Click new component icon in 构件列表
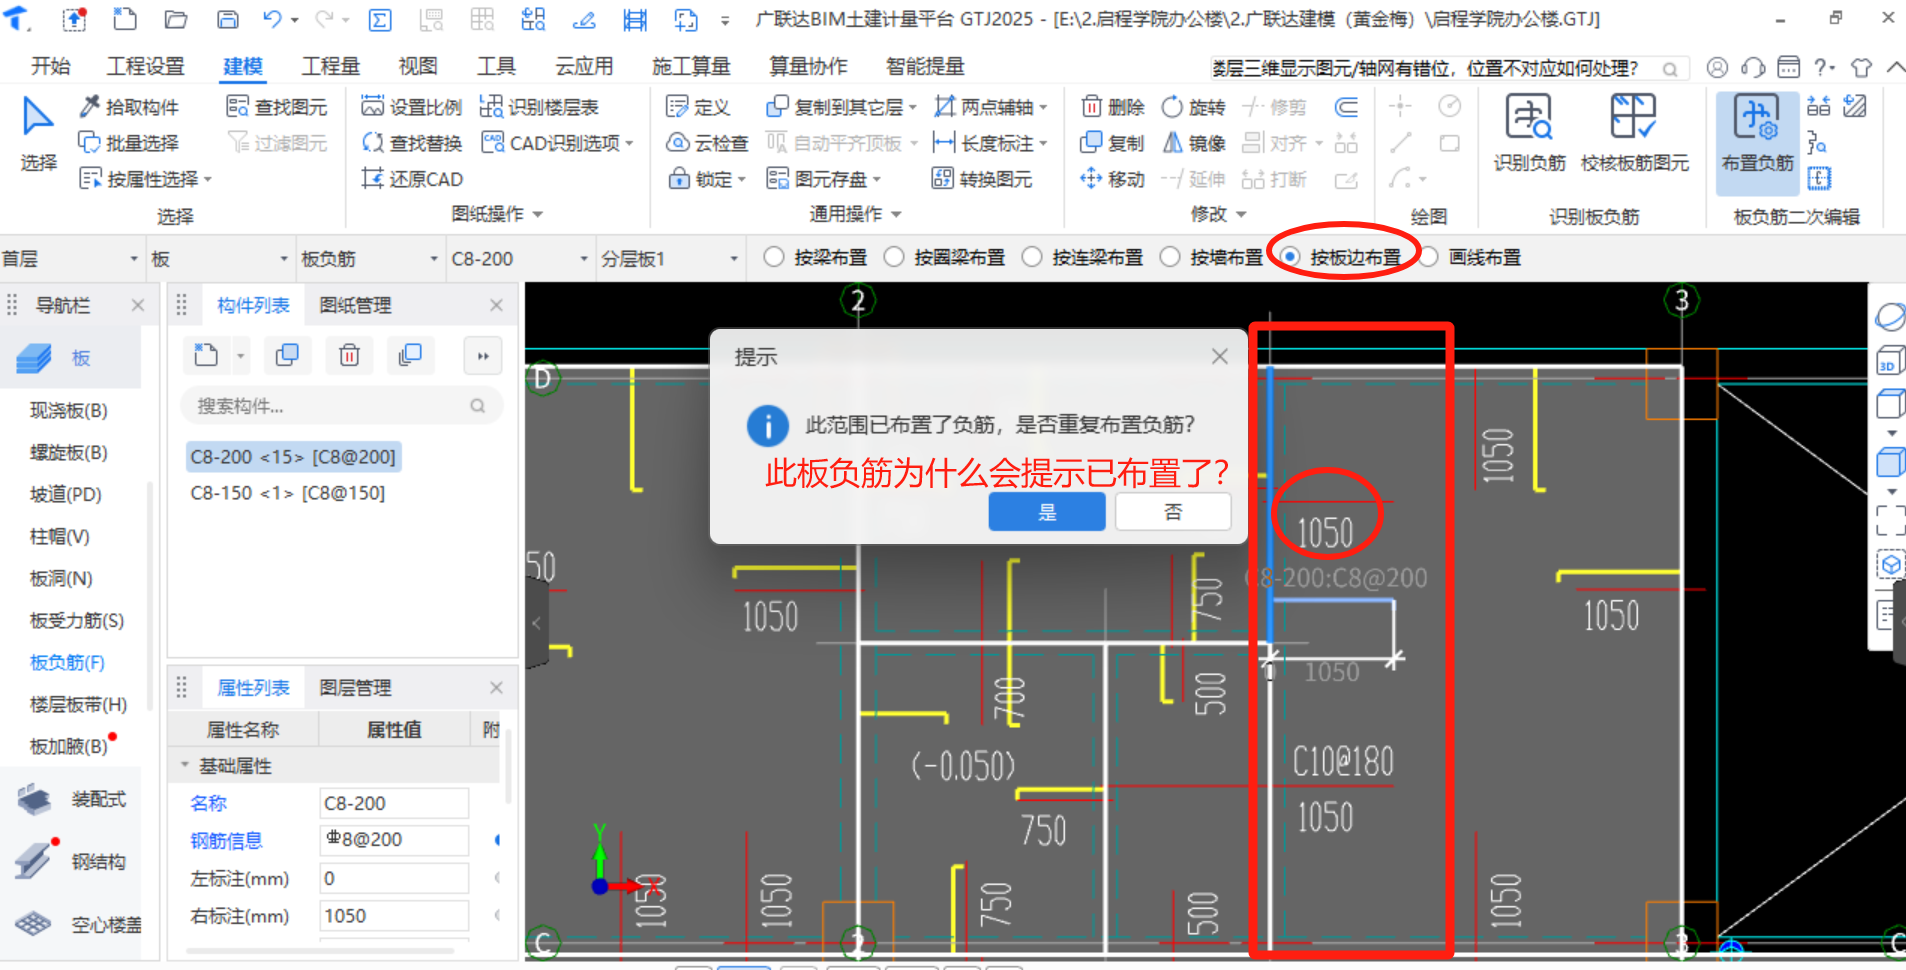Viewport: 1906px width, 970px height. tap(206, 355)
